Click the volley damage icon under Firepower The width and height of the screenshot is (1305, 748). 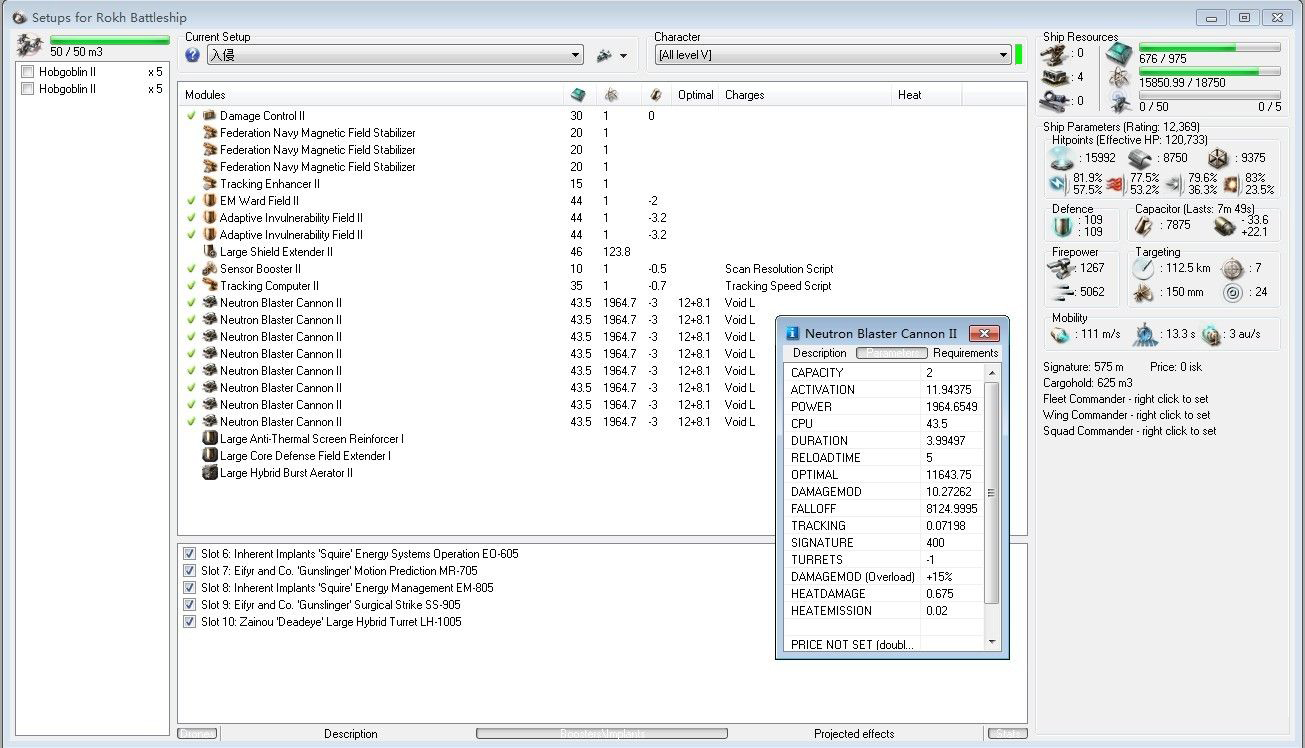(1061, 292)
